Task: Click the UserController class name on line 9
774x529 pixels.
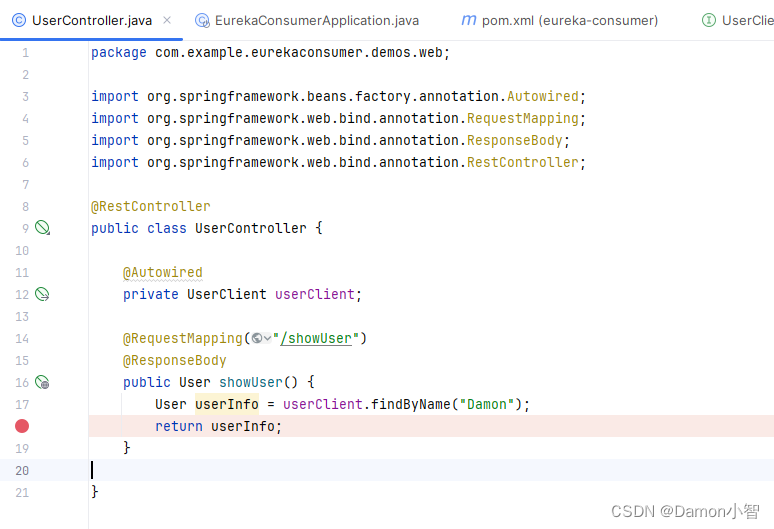Action: pyautogui.click(x=251, y=228)
